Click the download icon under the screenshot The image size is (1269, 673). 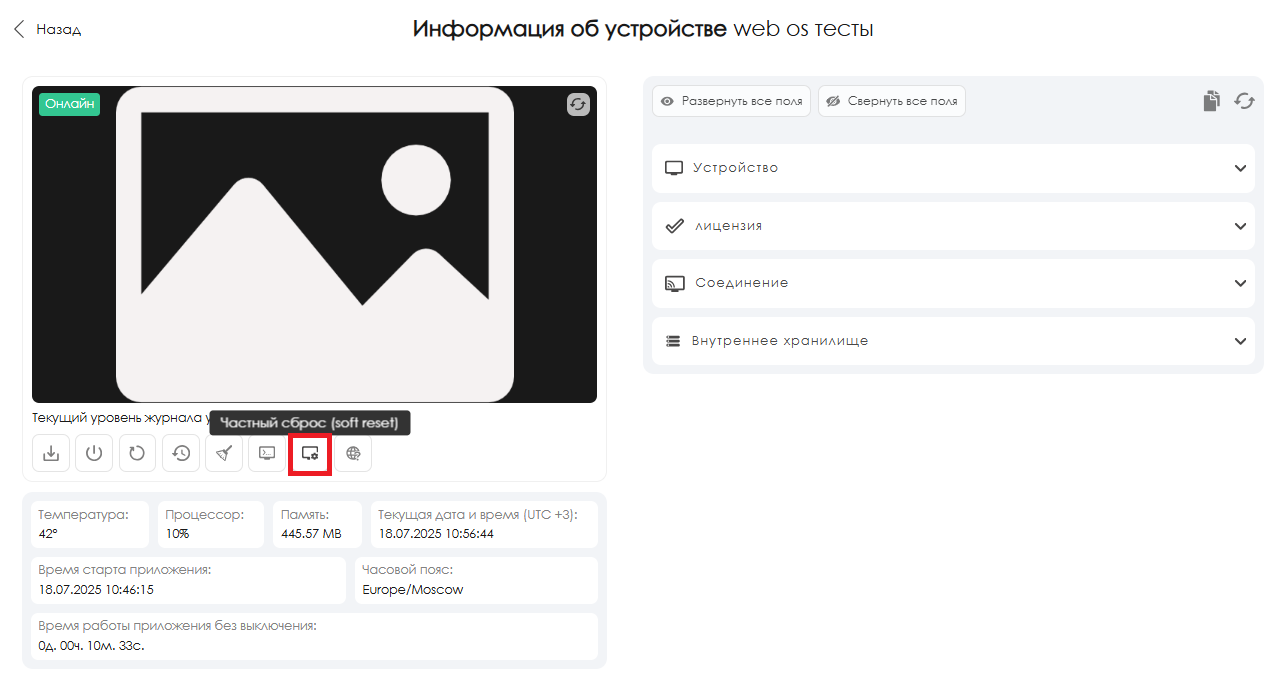[x=51, y=453]
